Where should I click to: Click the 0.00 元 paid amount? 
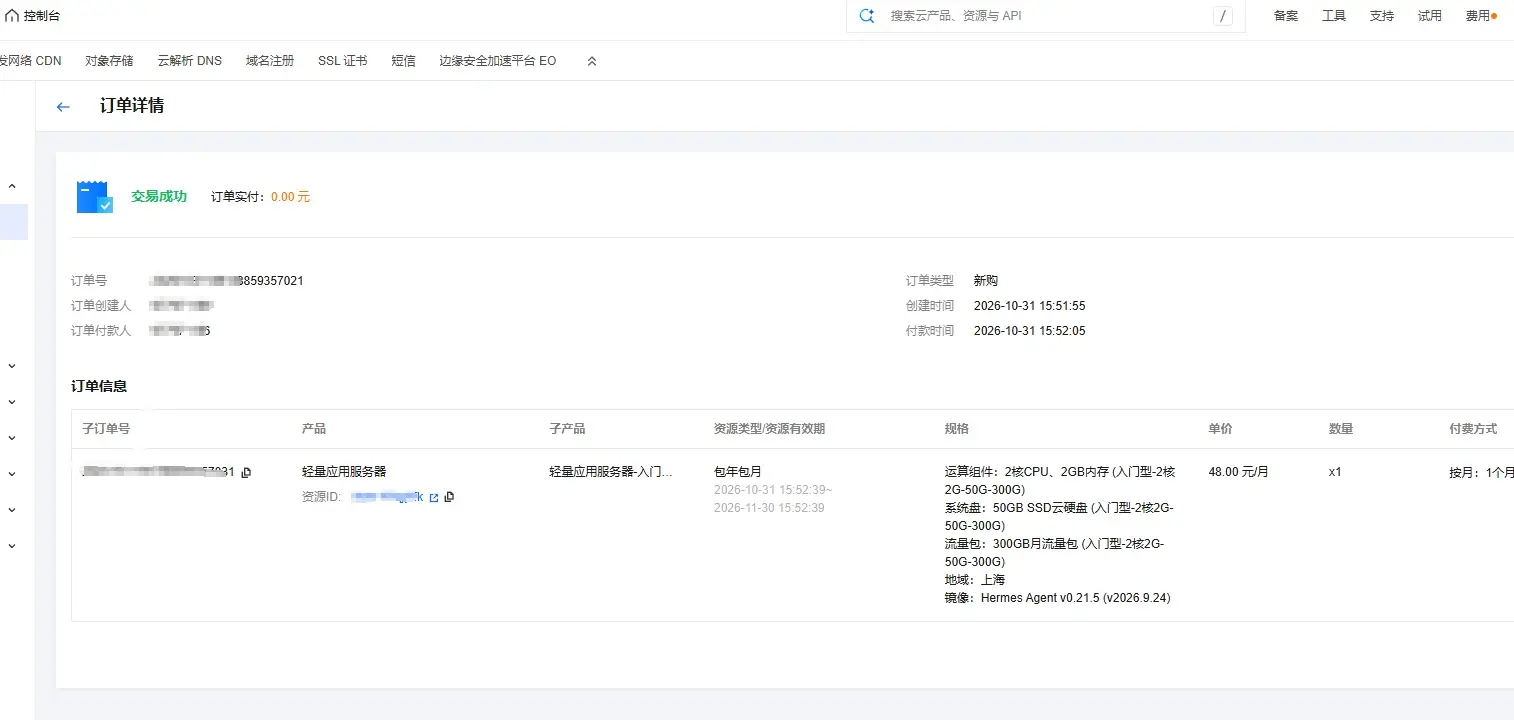pos(290,197)
